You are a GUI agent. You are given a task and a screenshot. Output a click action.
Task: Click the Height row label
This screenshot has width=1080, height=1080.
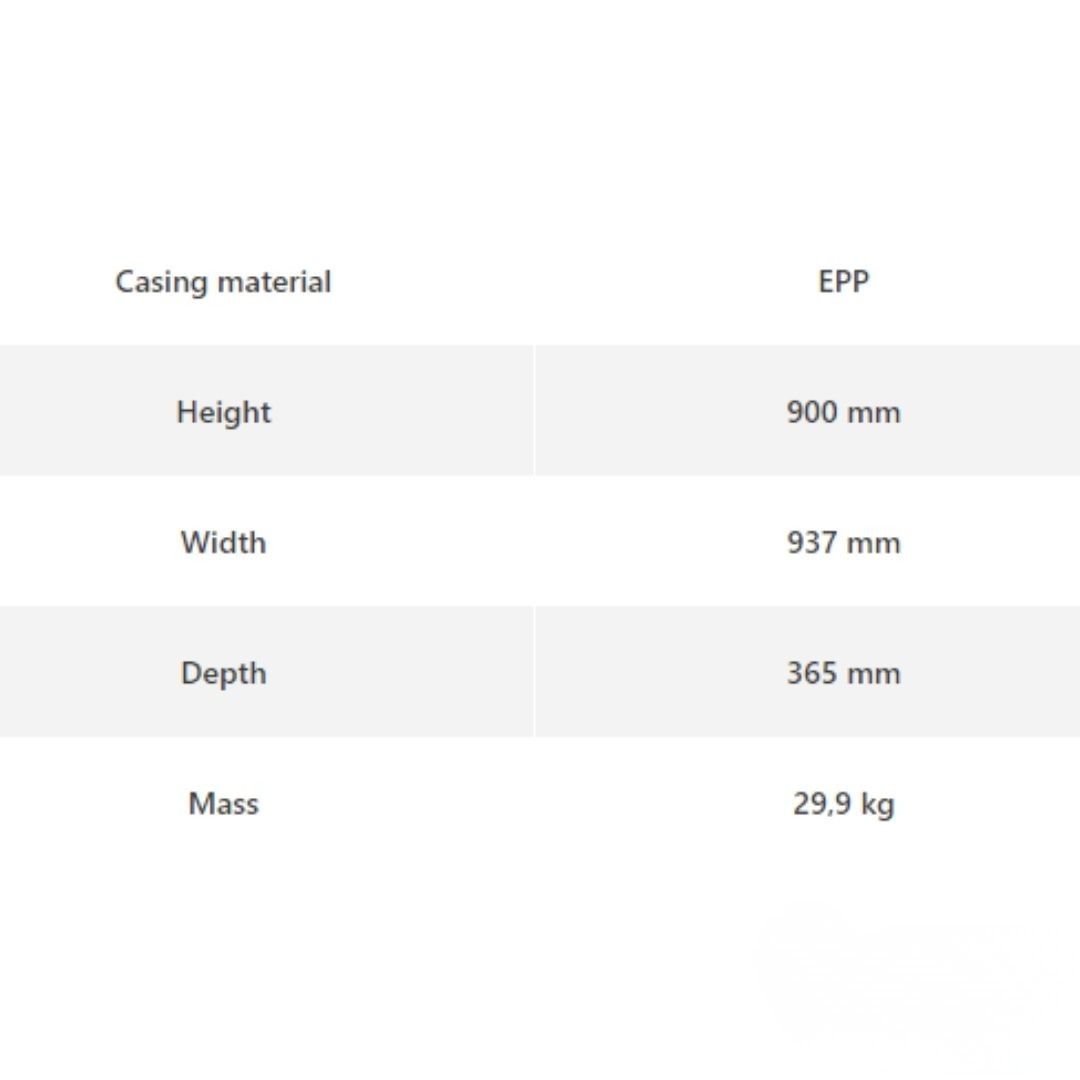pyautogui.click(x=223, y=412)
